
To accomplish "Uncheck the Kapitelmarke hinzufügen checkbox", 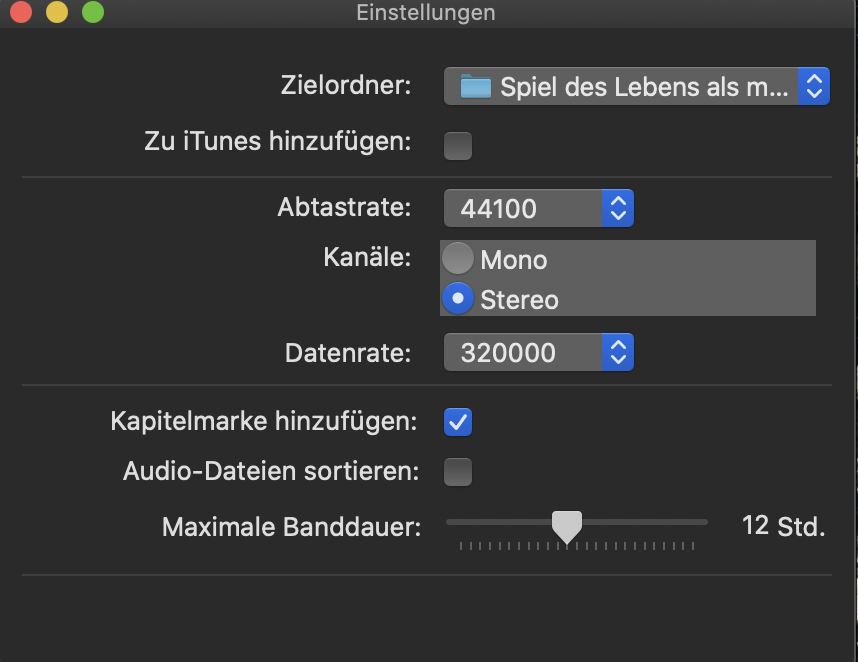I will pyautogui.click(x=458, y=422).
